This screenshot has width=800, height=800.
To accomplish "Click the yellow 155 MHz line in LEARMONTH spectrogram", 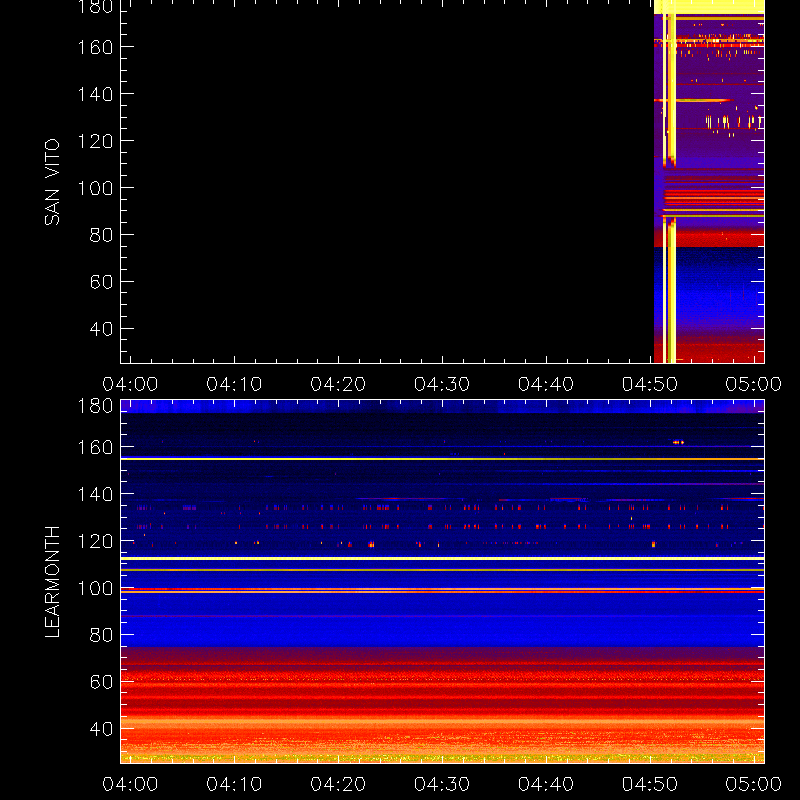I will click(442, 459).
